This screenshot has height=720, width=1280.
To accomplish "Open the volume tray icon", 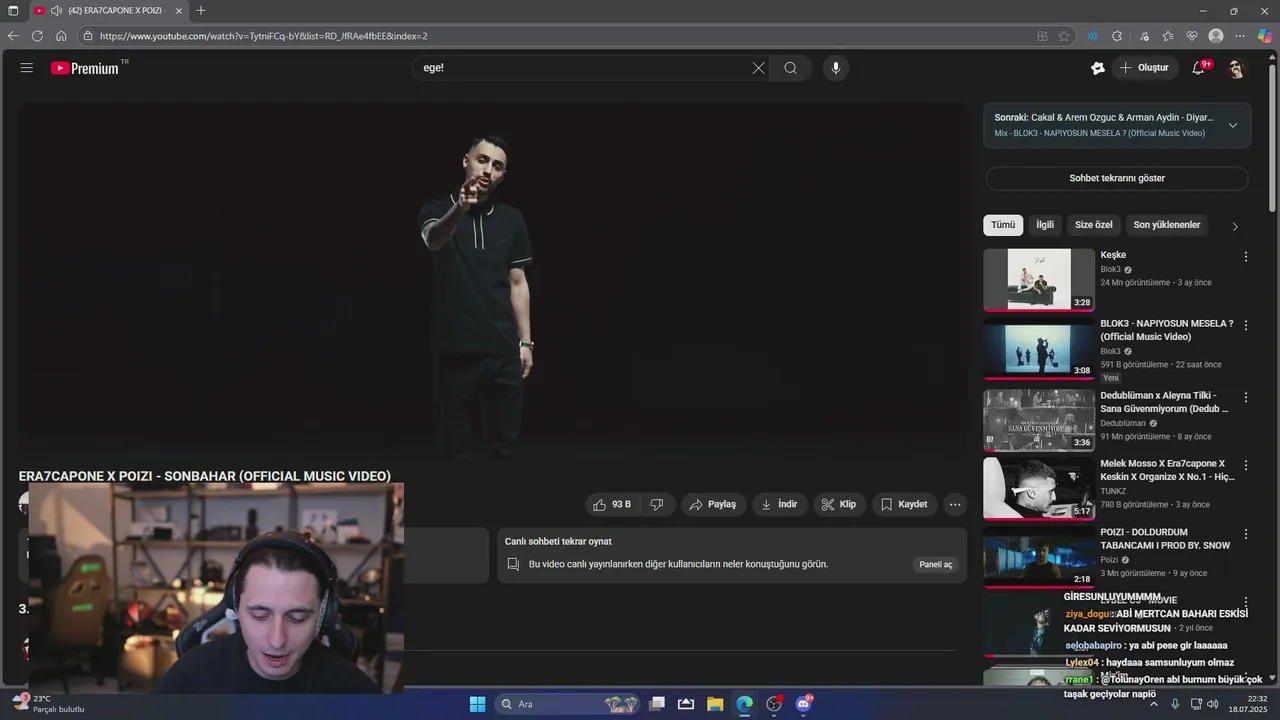I will (1212, 704).
